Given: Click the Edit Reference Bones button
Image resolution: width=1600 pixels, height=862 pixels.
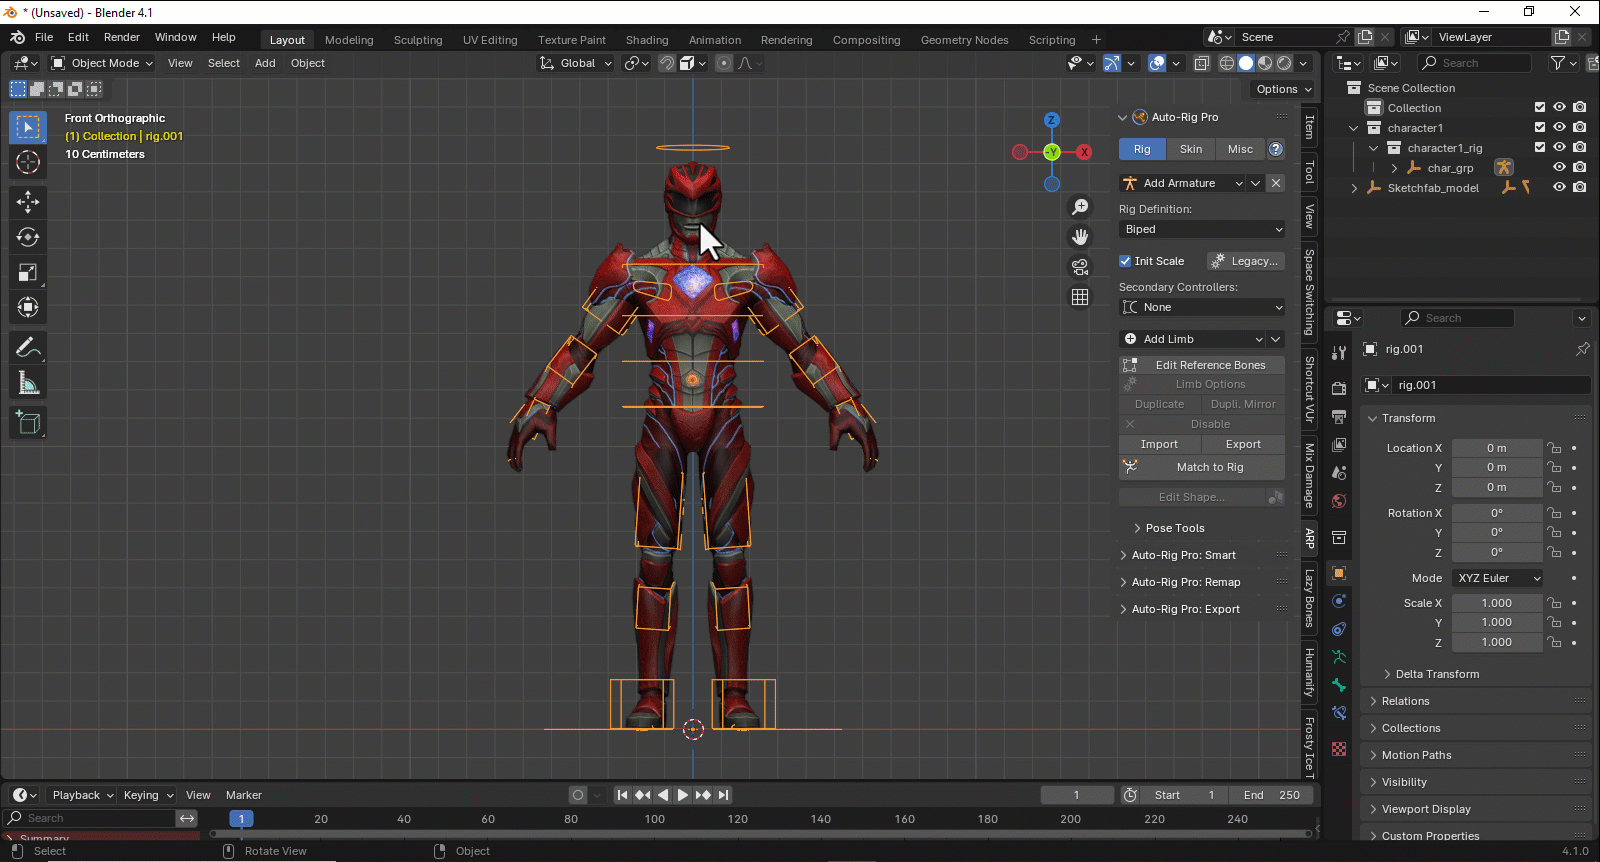Looking at the screenshot, I should [1202, 365].
